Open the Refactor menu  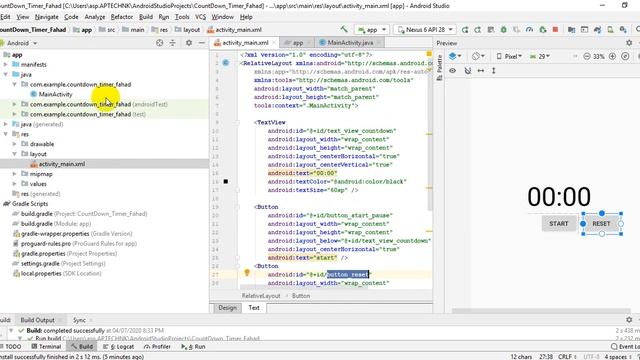(122, 17)
